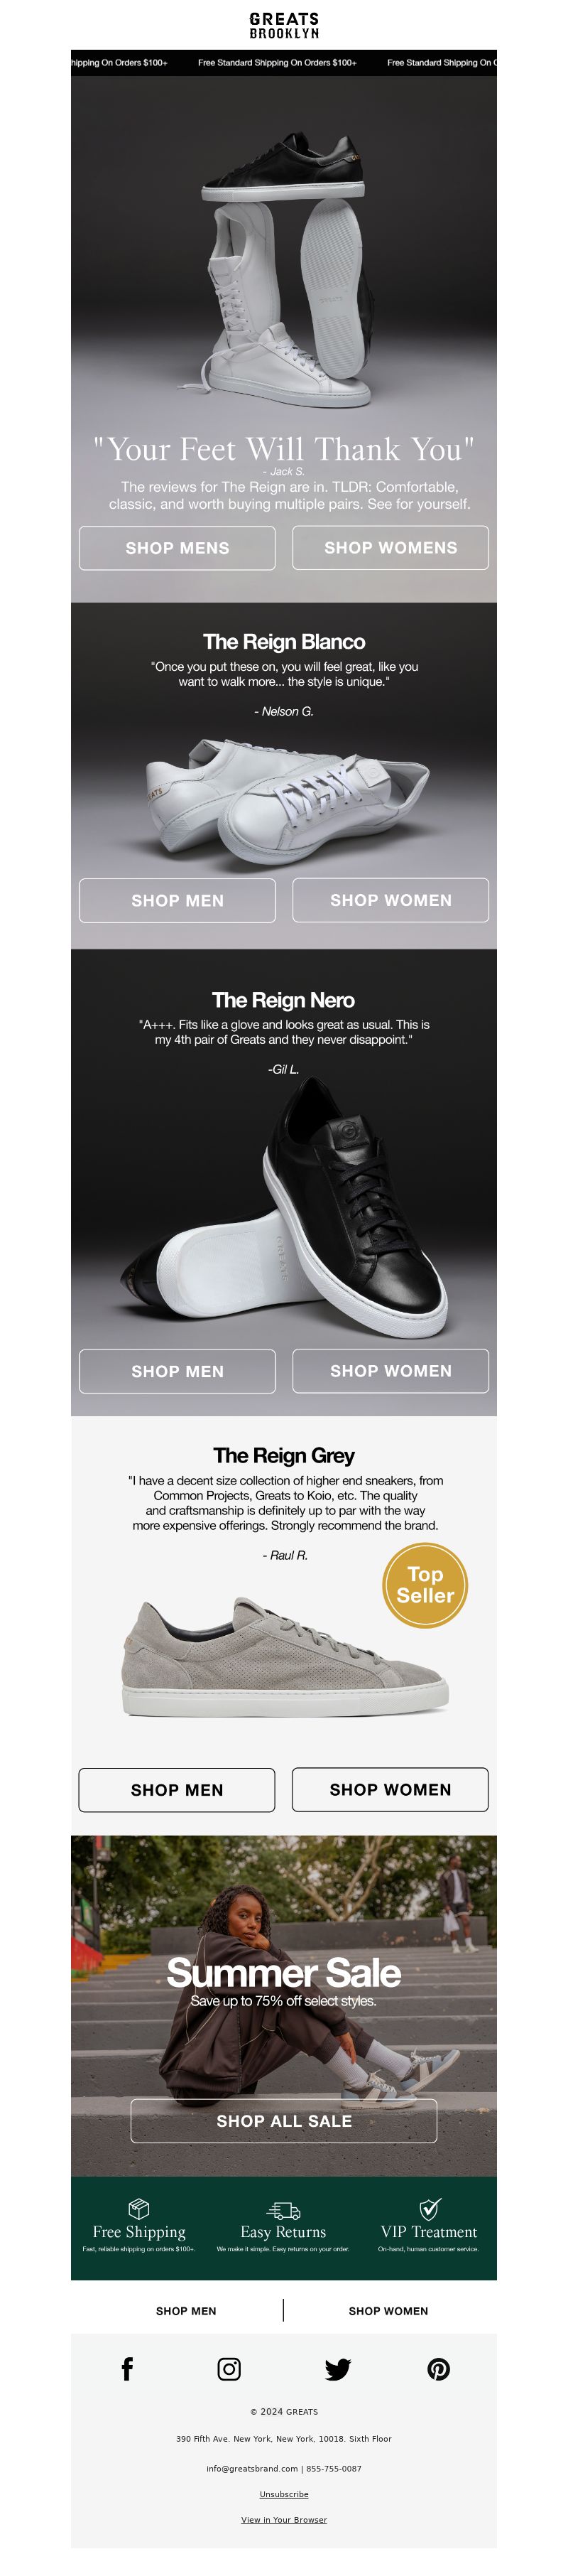Shop Women for The Reign Nero
The image size is (568, 2576).
tap(390, 1371)
